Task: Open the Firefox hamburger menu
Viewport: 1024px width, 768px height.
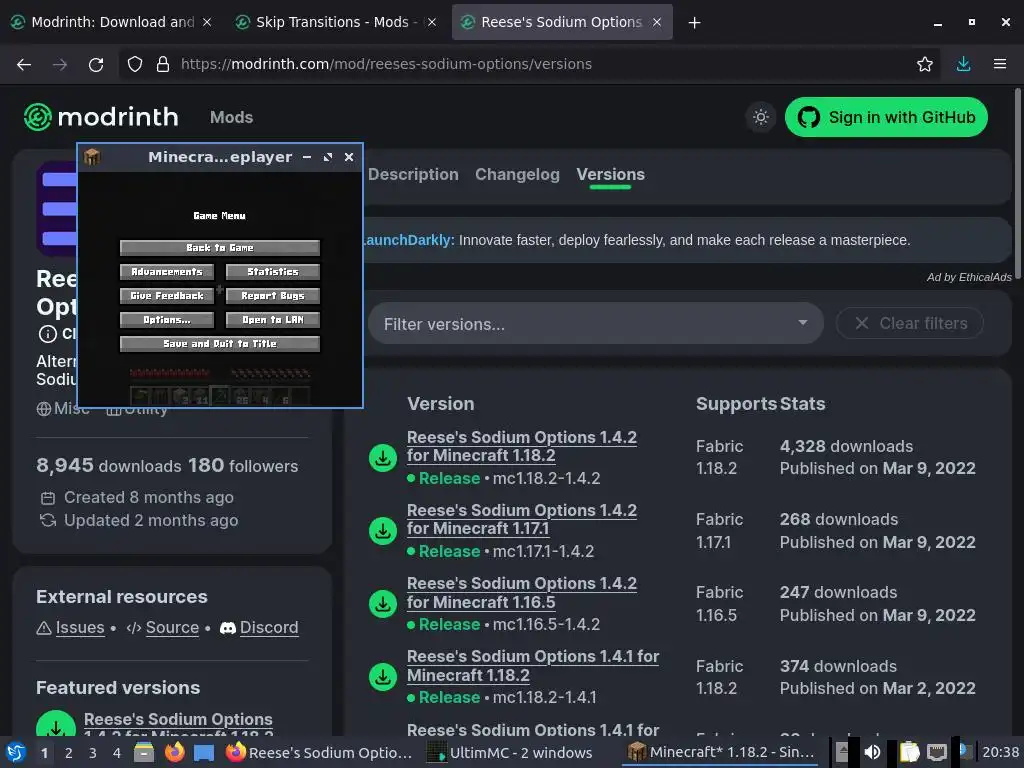Action: (x=999, y=64)
